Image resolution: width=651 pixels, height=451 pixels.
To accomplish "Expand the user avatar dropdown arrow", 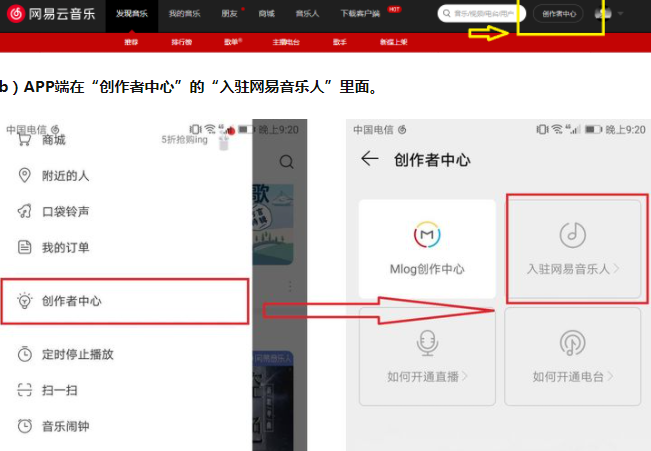I will (620, 14).
